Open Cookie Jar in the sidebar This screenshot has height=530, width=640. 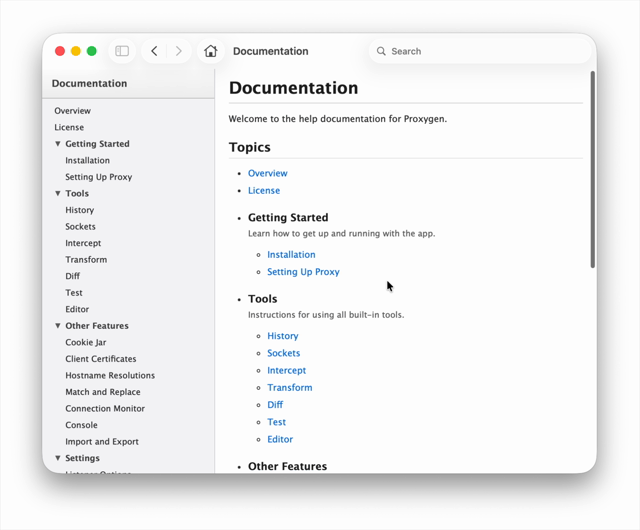pyautogui.click(x=86, y=342)
